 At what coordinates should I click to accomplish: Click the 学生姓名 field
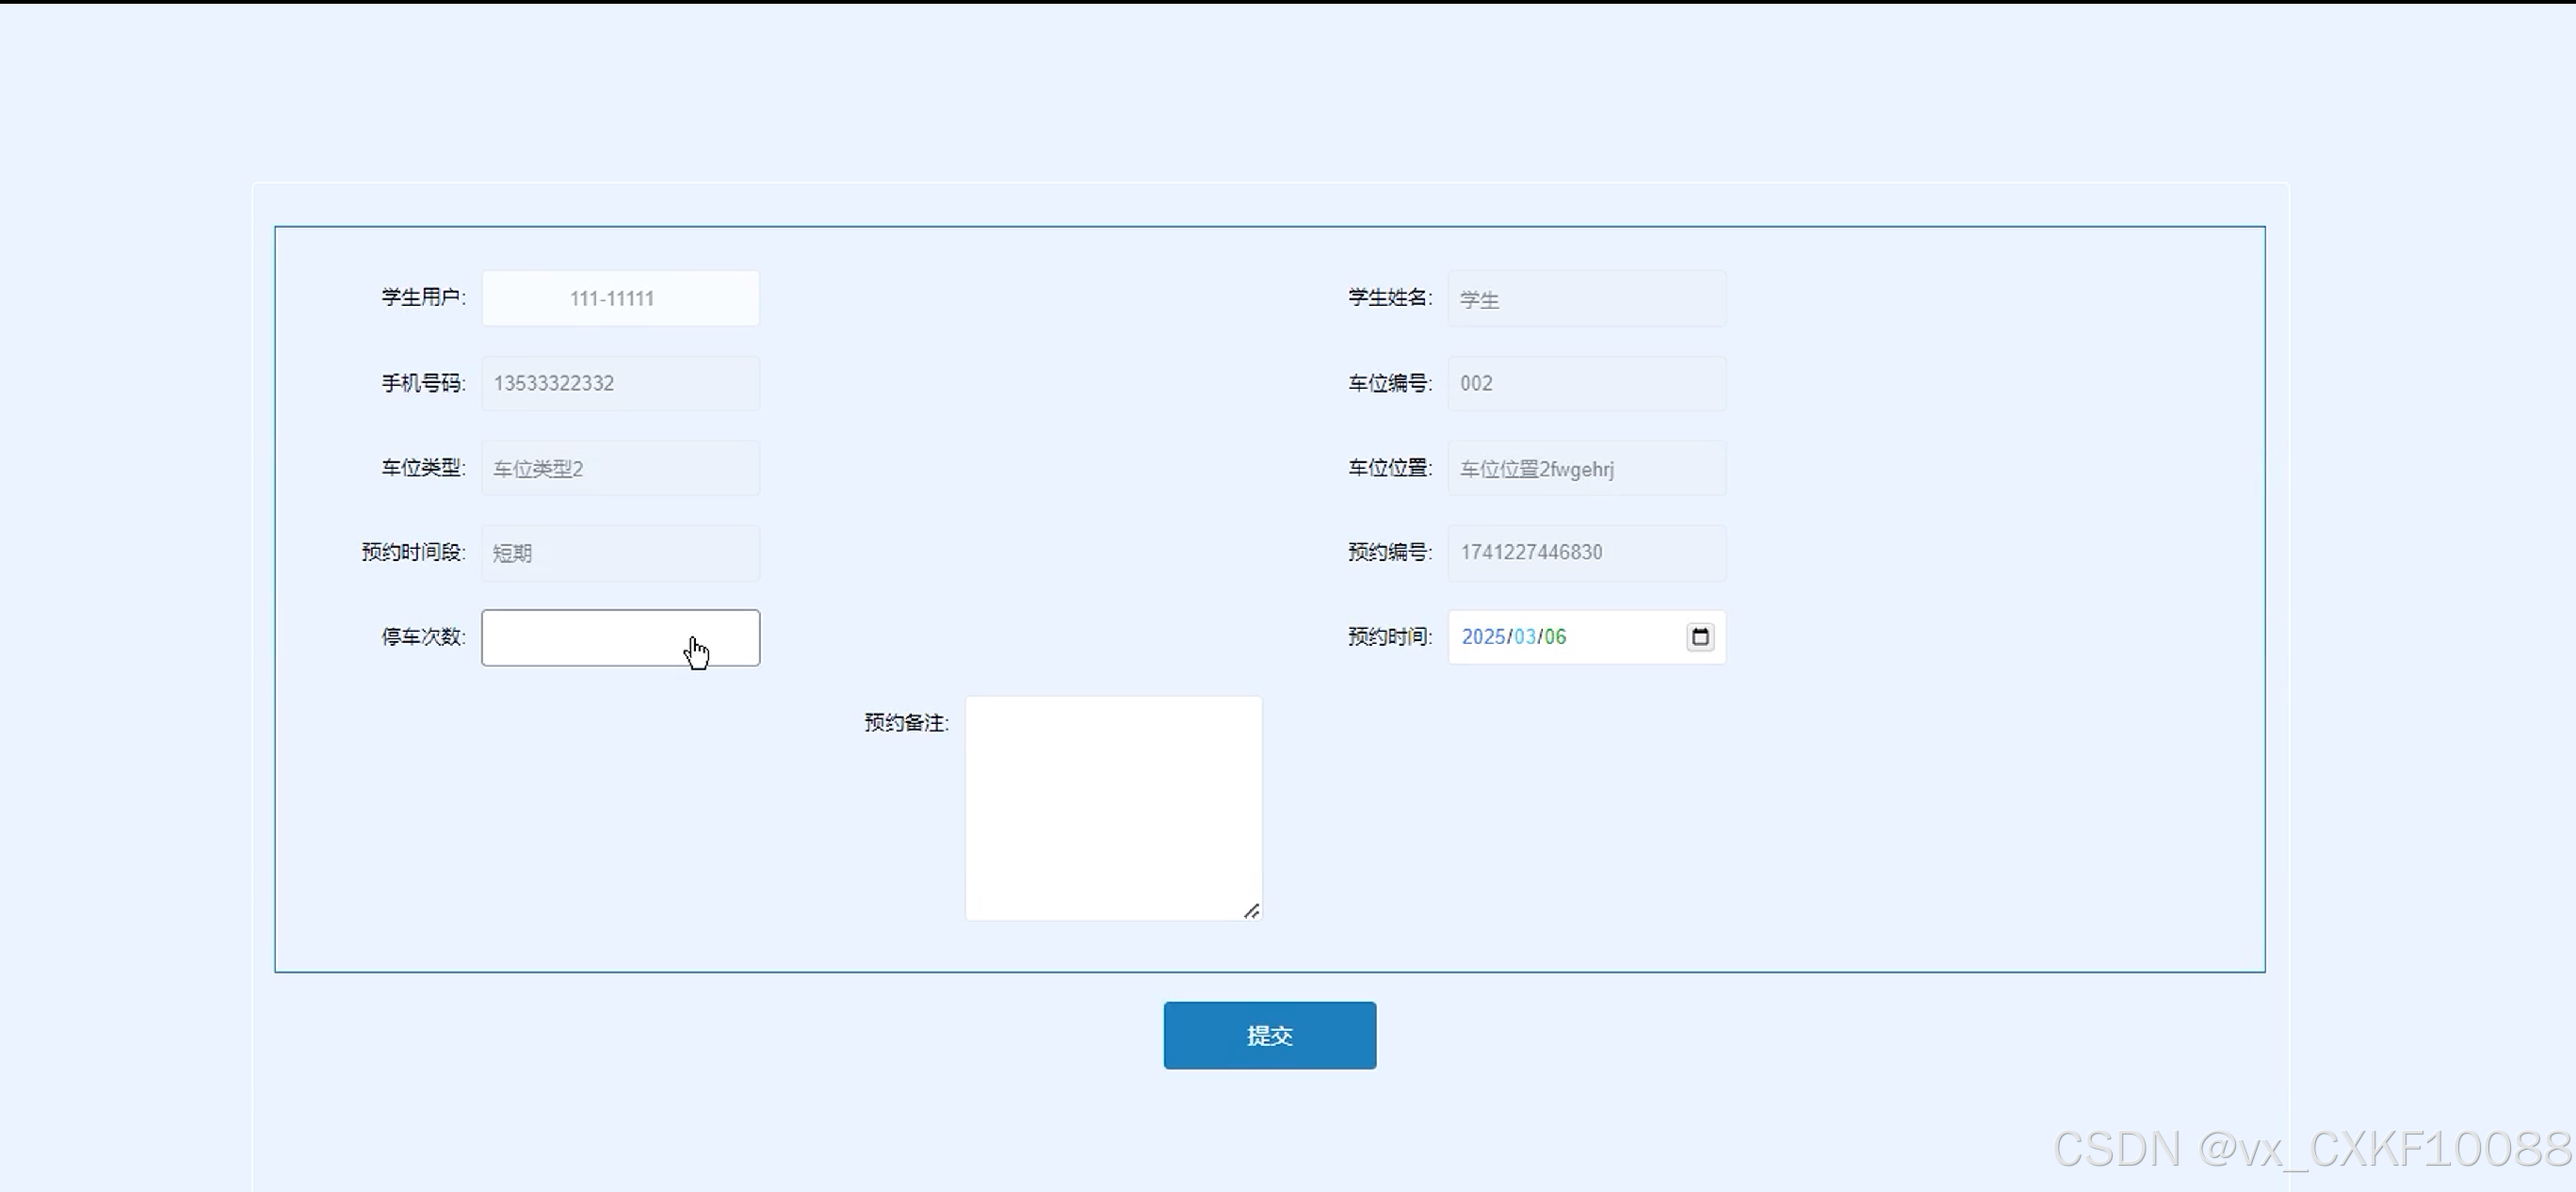[x=1586, y=298]
